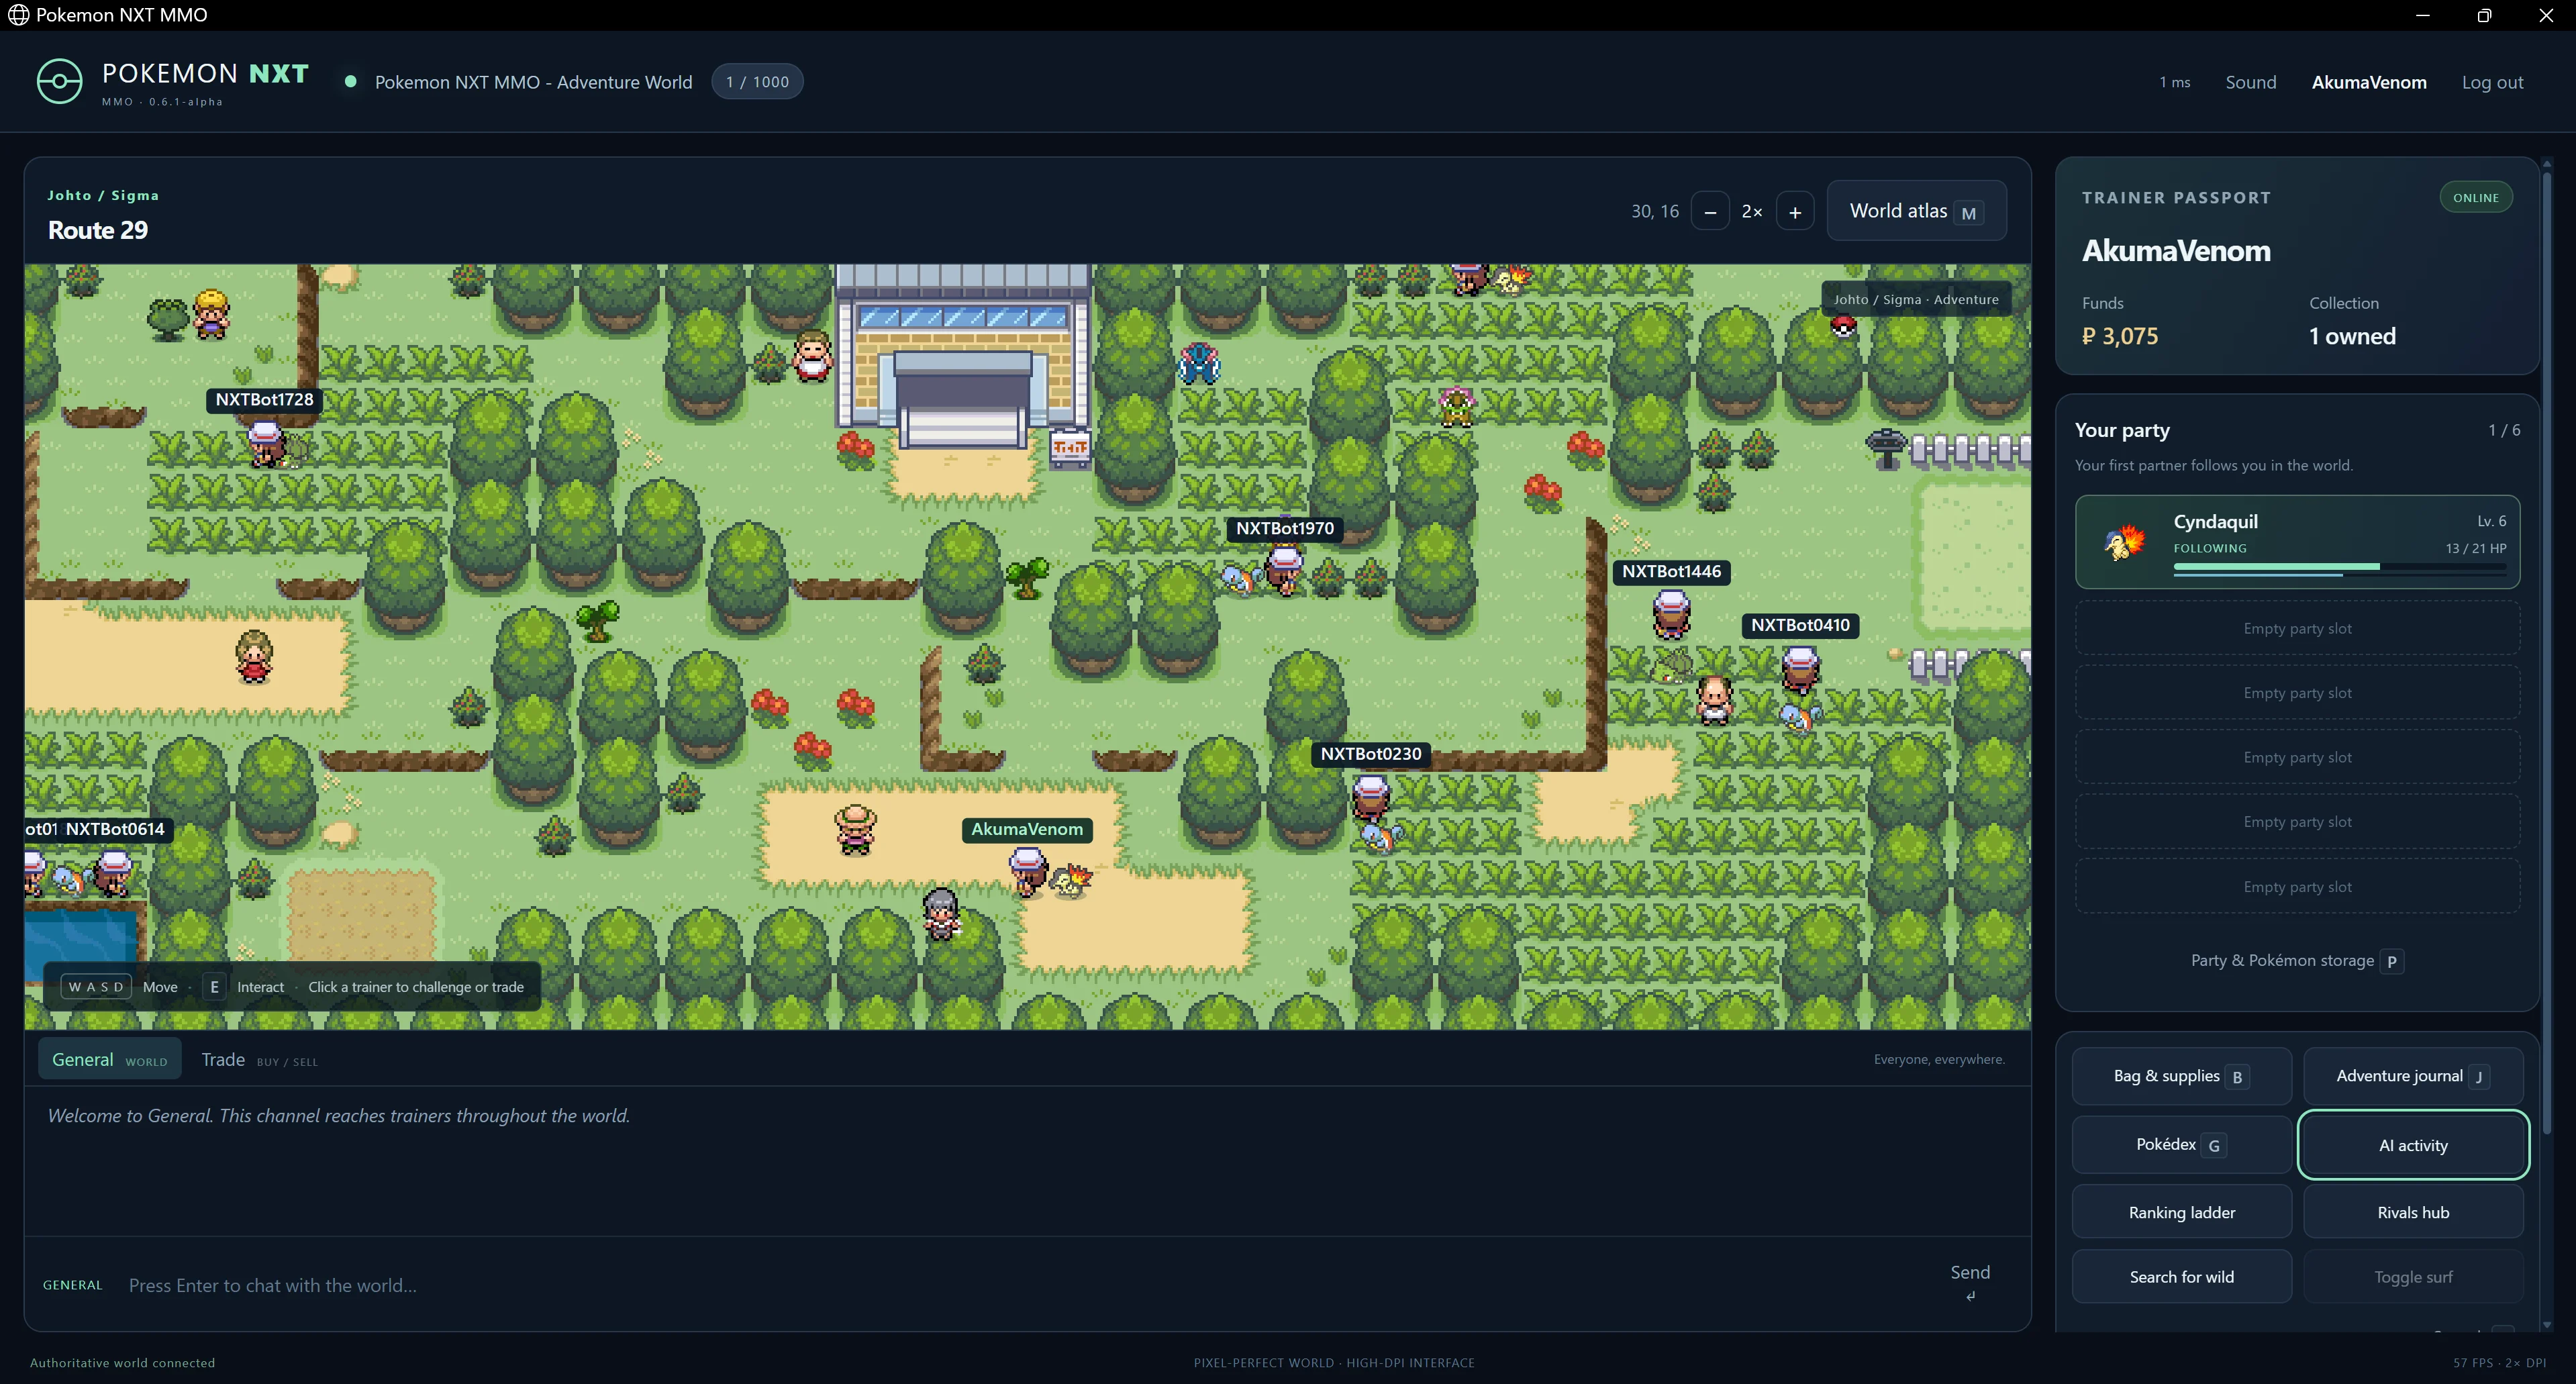Click Cyndaquil HP progress bar
This screenshot has width=2576, height=1384.
point(2339,567)
